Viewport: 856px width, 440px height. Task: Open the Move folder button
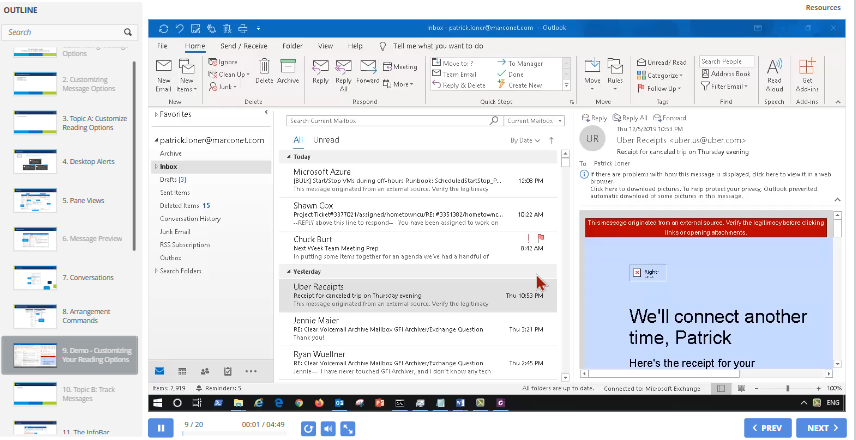[592, 74]
